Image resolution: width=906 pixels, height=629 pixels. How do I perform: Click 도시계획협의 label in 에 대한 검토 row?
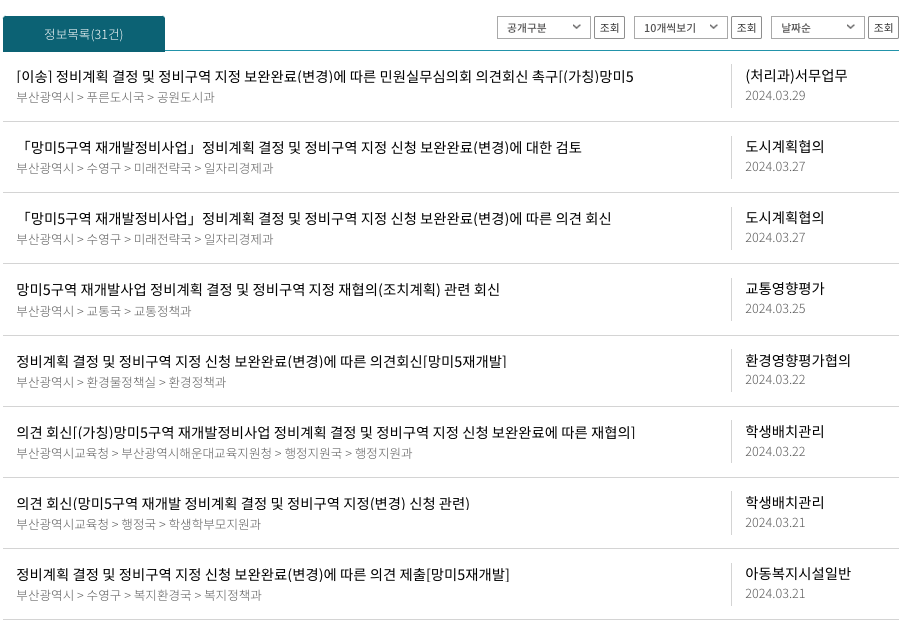[x=785, y=147]
